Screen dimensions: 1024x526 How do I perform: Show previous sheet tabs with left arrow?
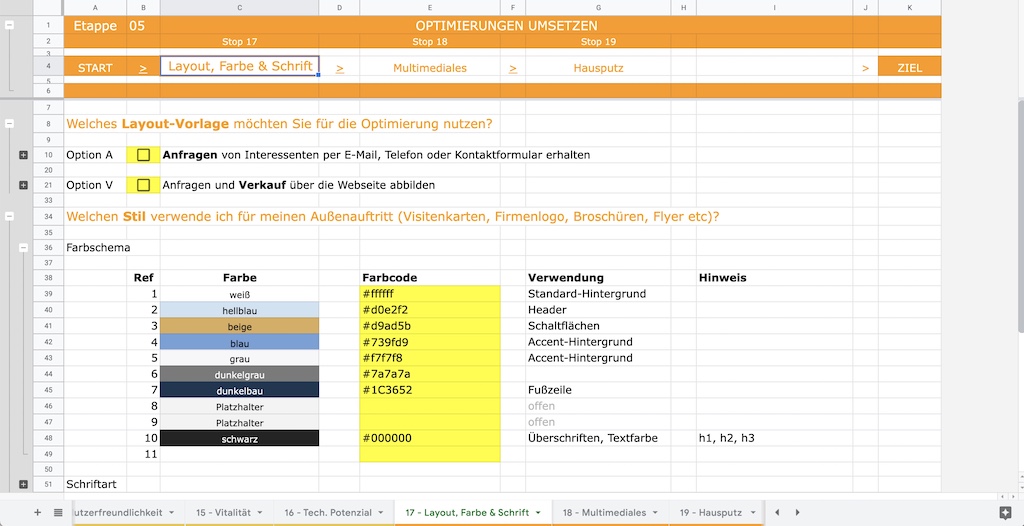coord(776,512)
